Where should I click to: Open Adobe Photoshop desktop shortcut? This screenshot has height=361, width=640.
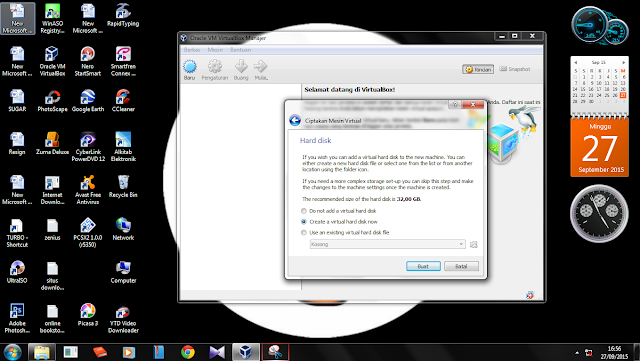17,318
